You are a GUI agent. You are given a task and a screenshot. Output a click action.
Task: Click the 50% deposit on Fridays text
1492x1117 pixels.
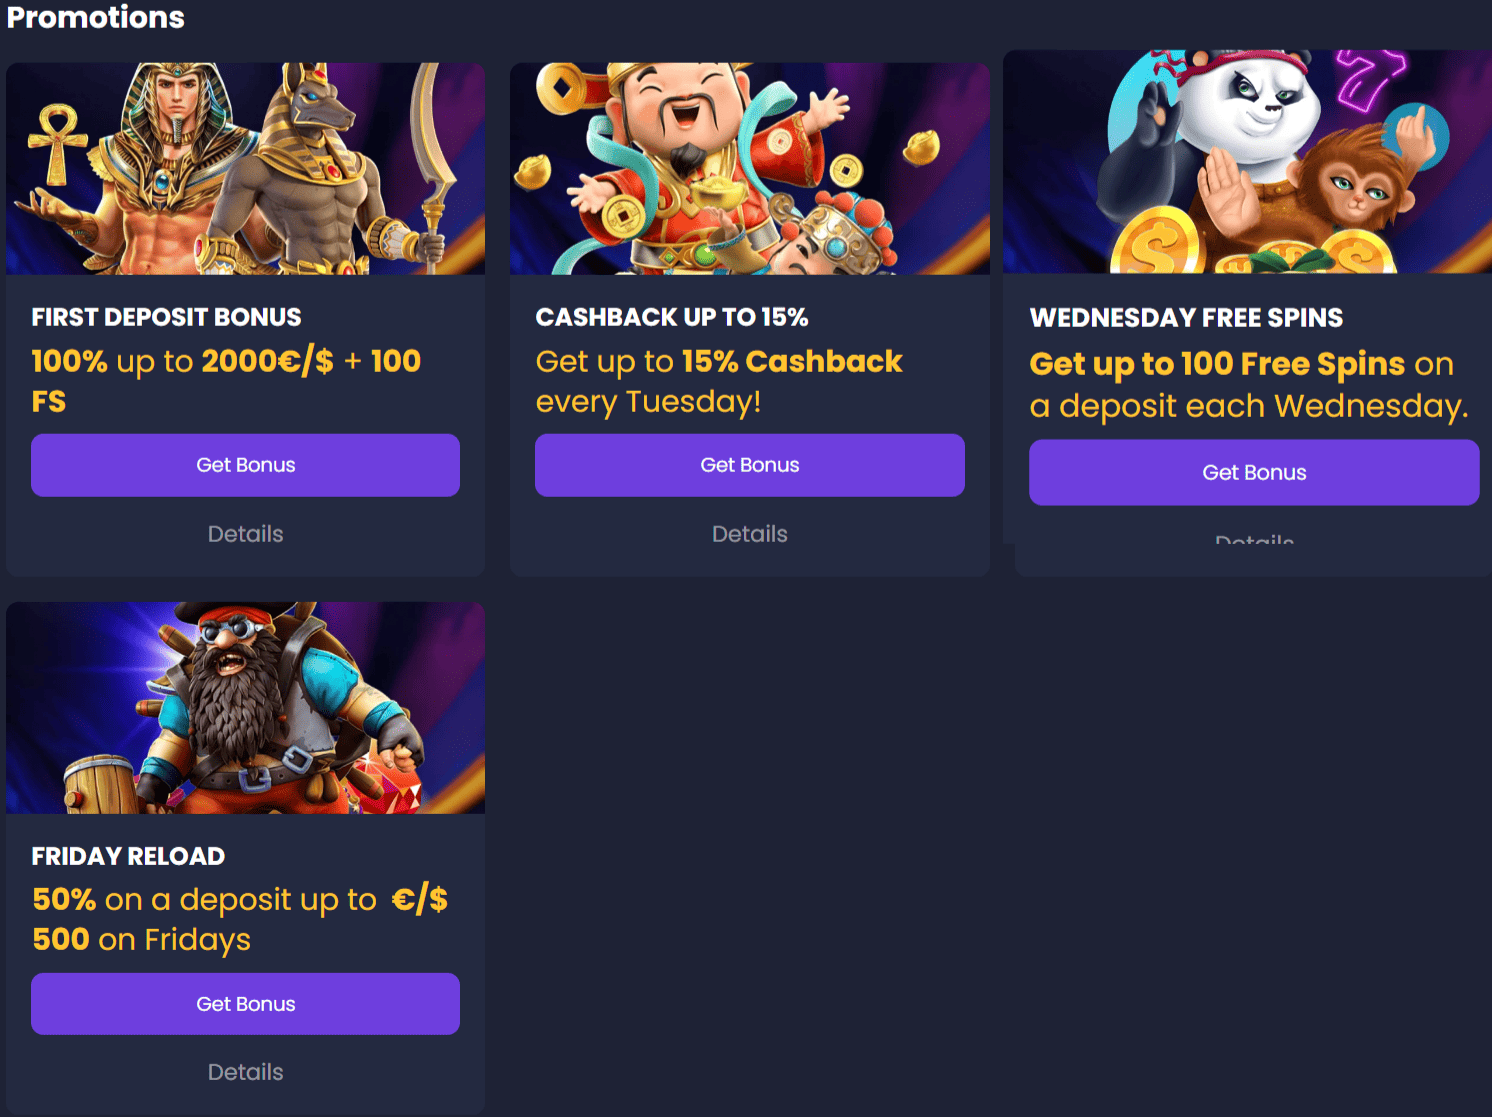pos(240,919)
